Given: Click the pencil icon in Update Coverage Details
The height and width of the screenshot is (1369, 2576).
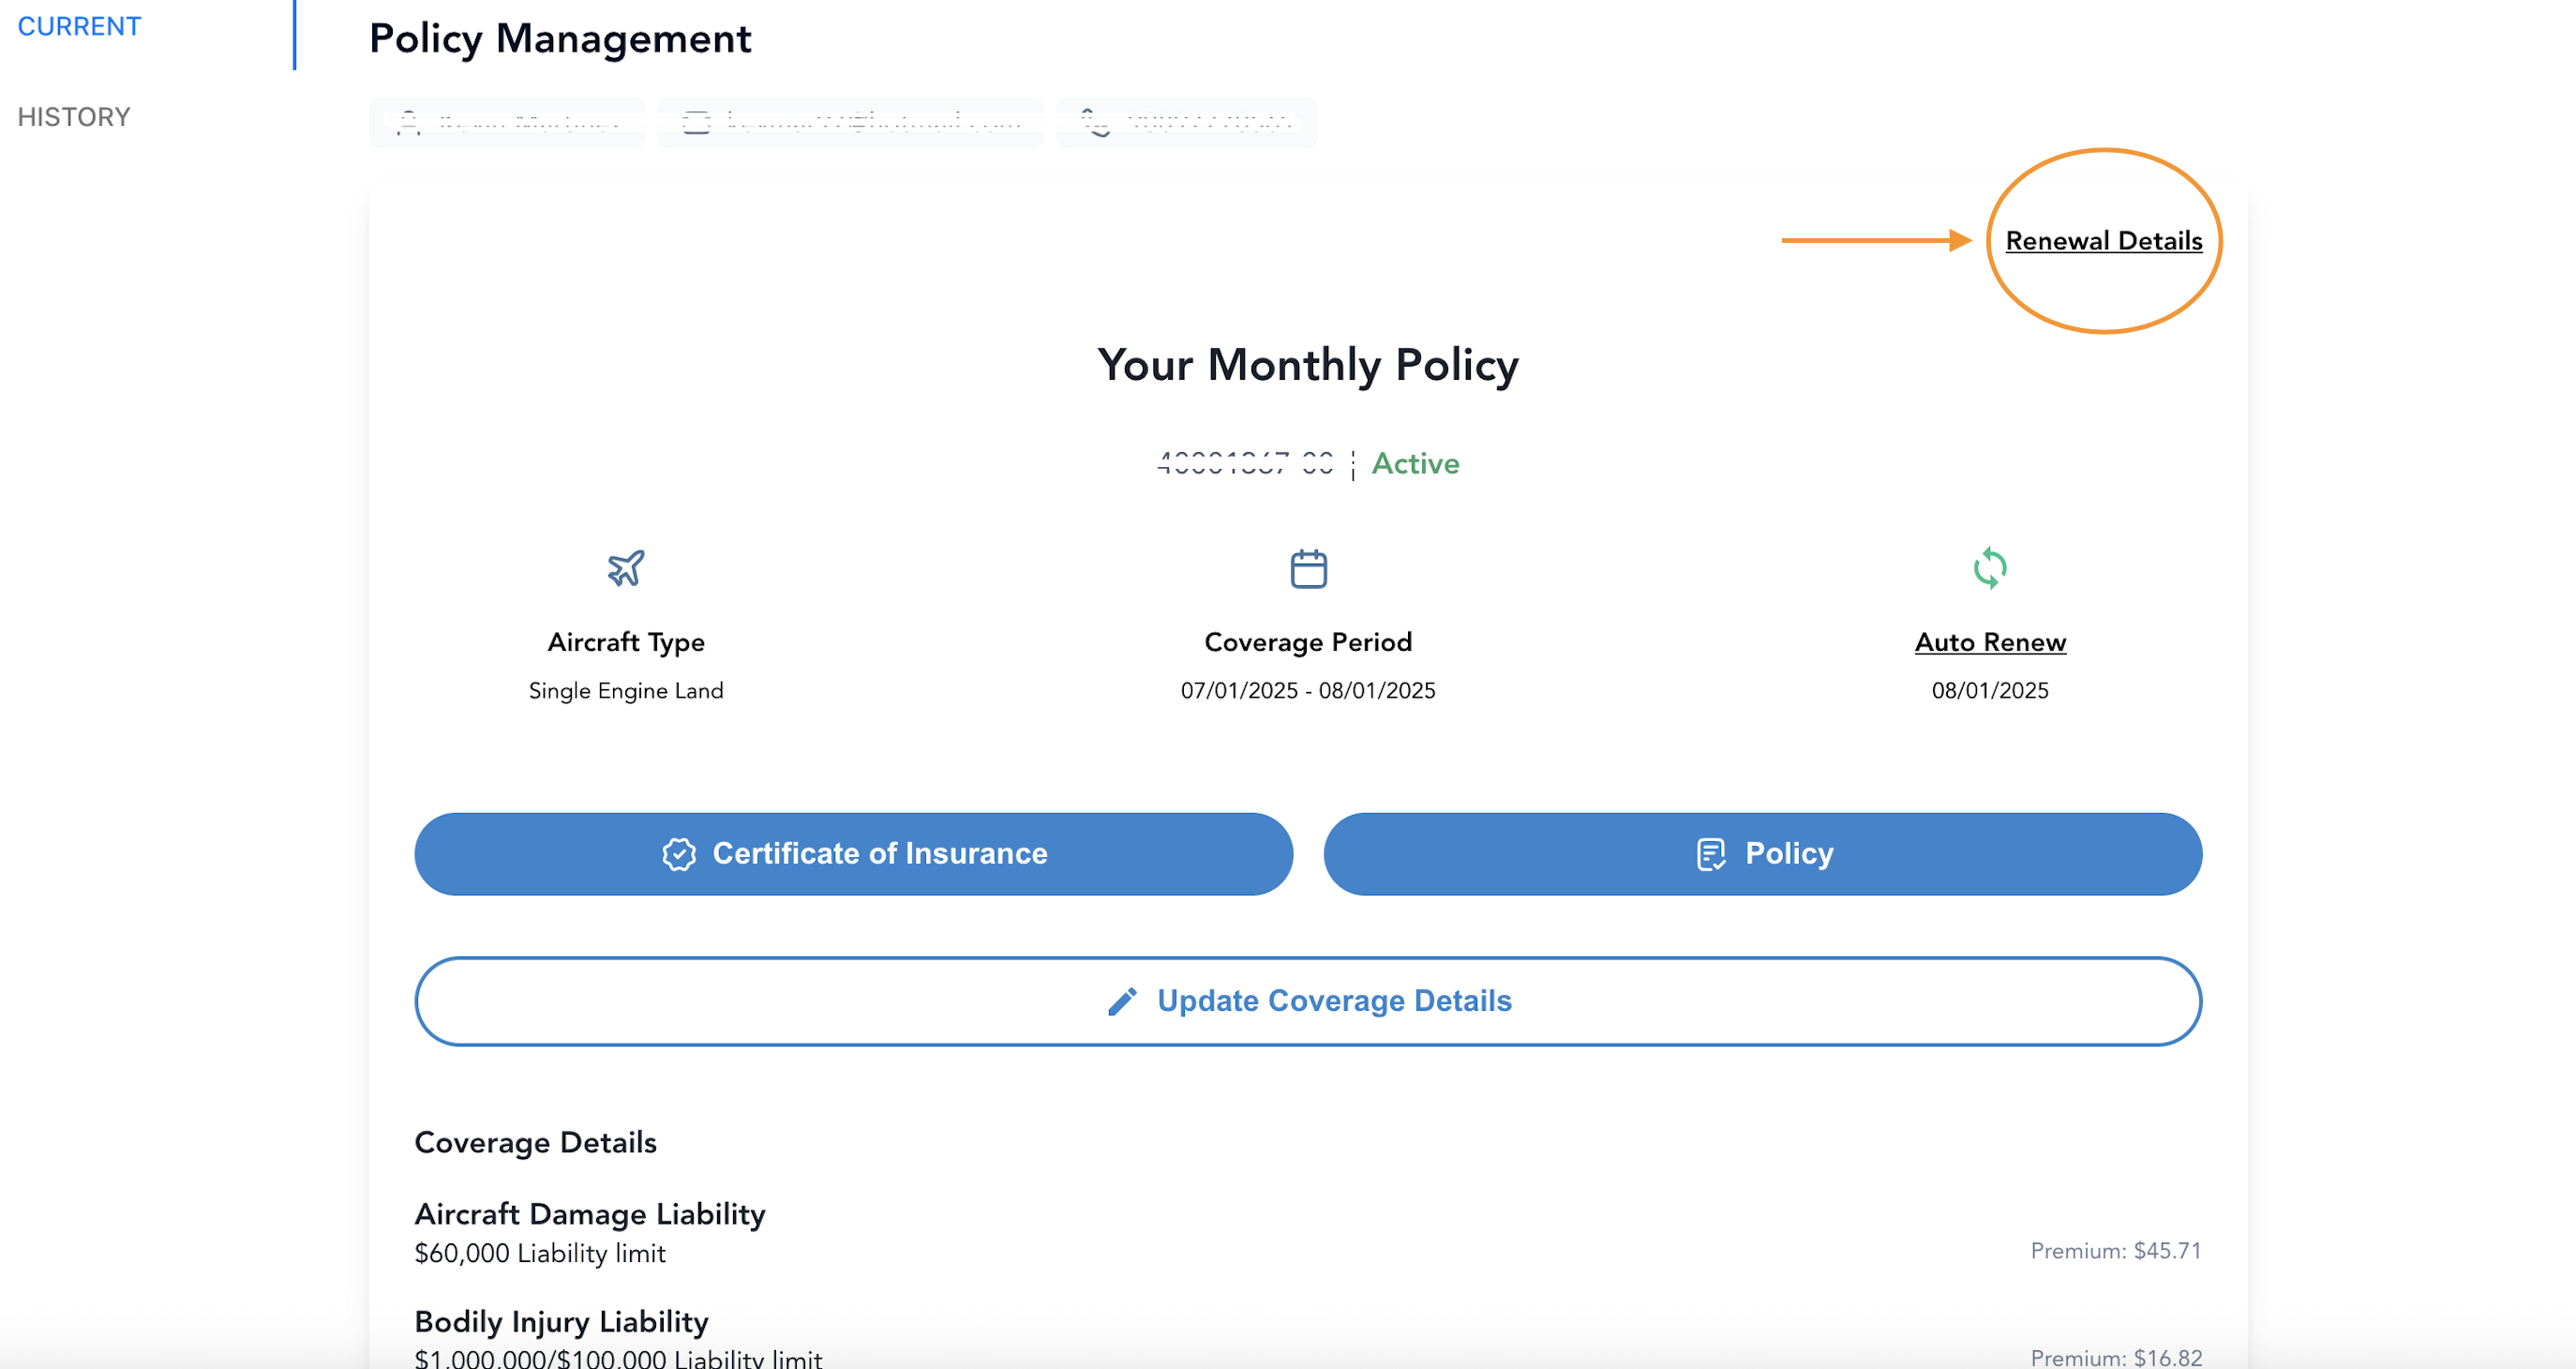Looking at the screenshot, I should [1122, 1001].
